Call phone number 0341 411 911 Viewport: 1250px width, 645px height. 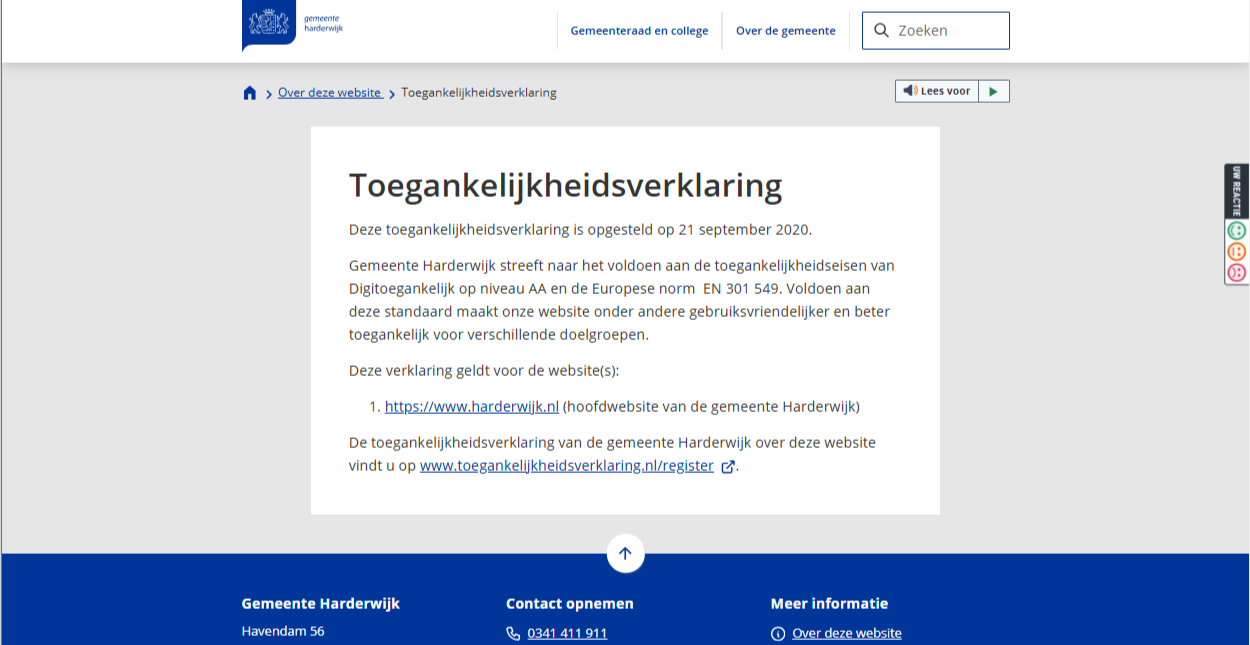point(567,633)
